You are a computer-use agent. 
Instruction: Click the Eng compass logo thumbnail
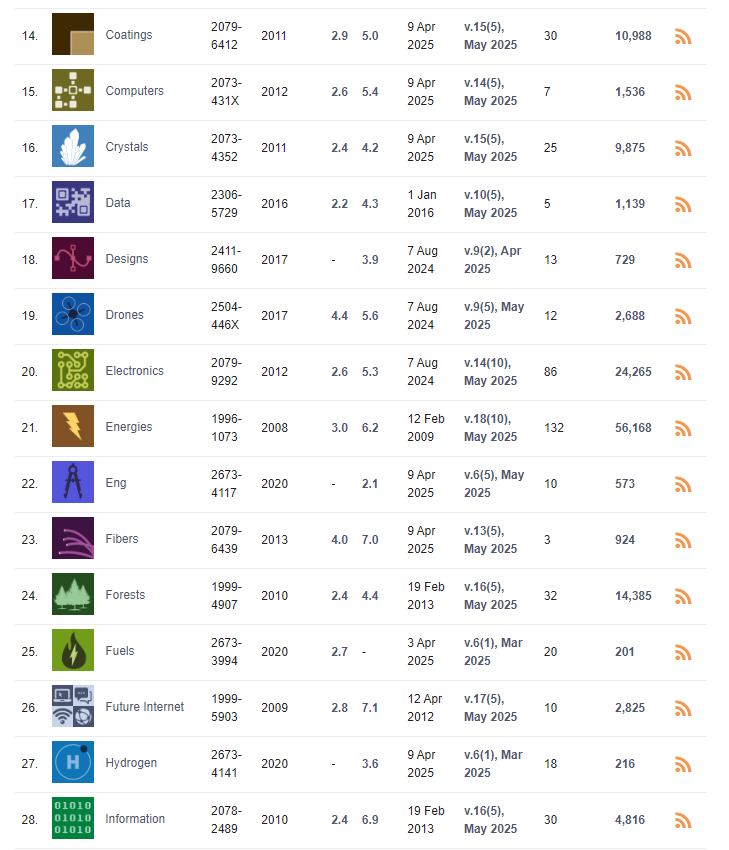click(x=73, y=482)
